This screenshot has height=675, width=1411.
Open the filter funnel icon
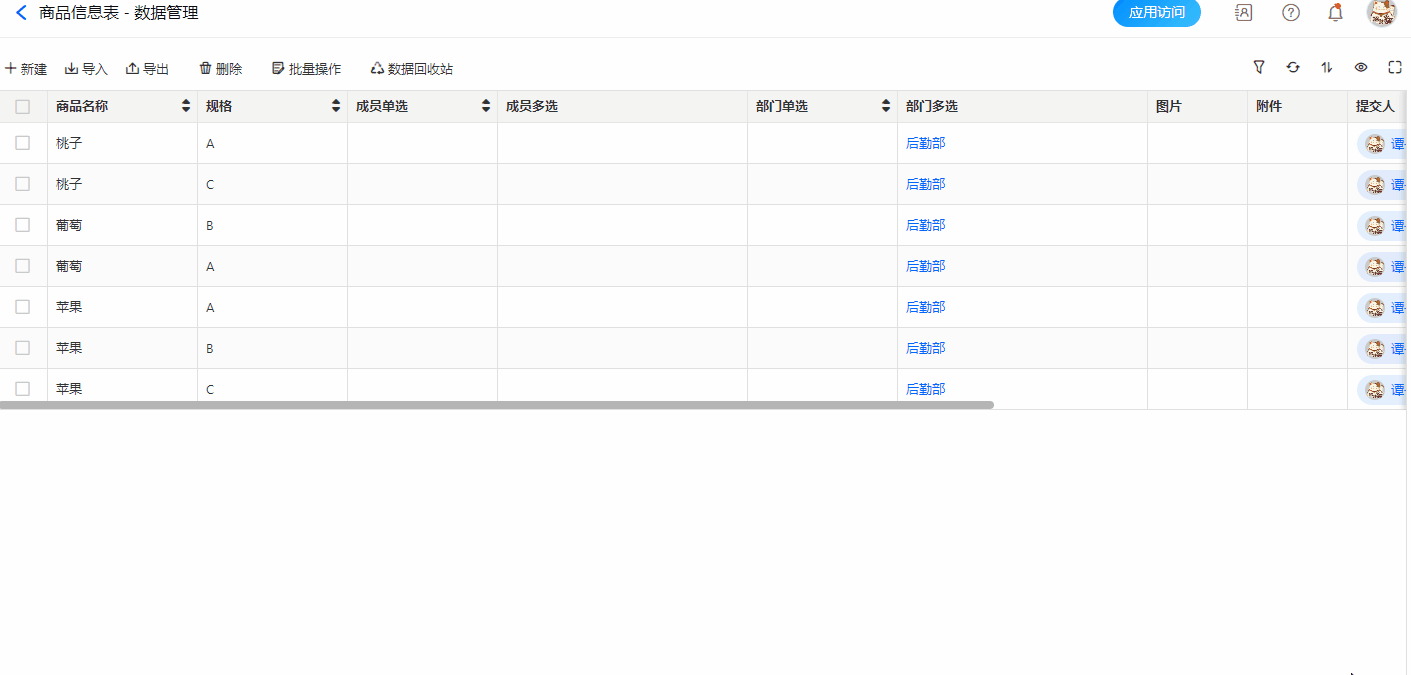coord(1259,67)
